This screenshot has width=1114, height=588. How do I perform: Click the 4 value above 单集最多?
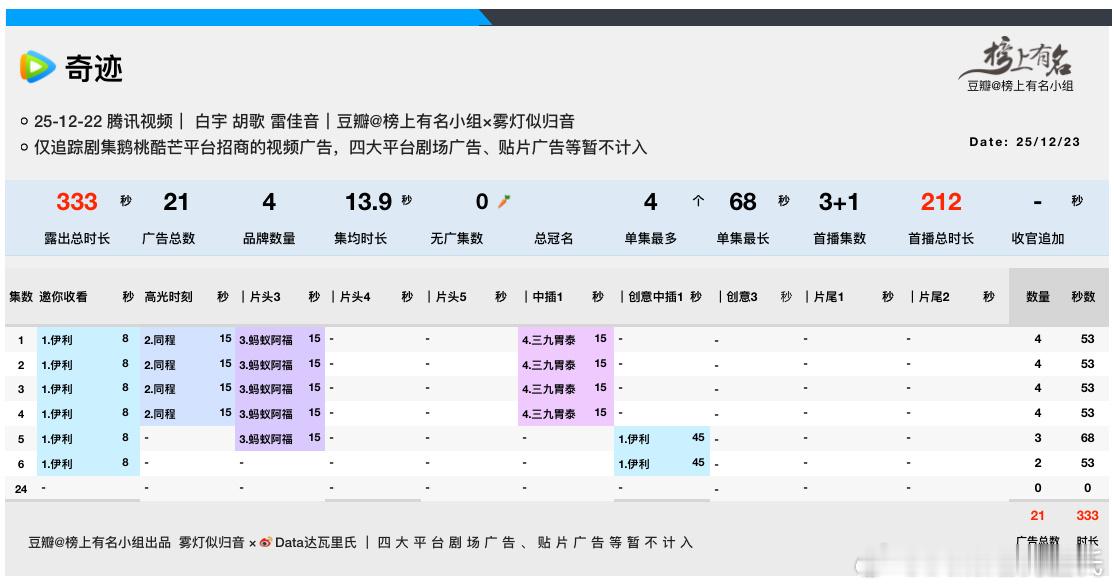[x=650, y=202]
